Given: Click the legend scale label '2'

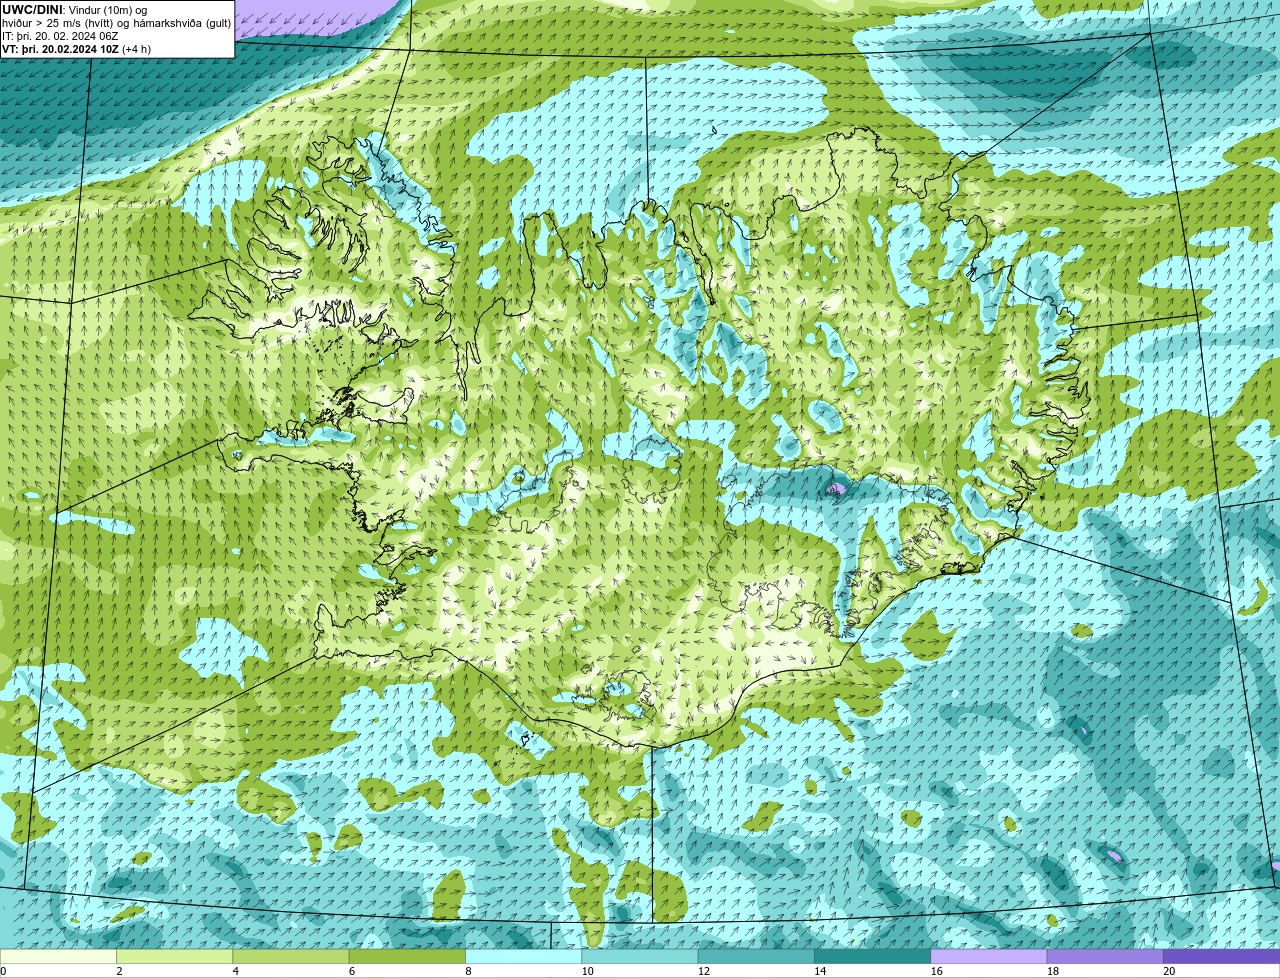Looking at the screenshot, I should (119, 971).
